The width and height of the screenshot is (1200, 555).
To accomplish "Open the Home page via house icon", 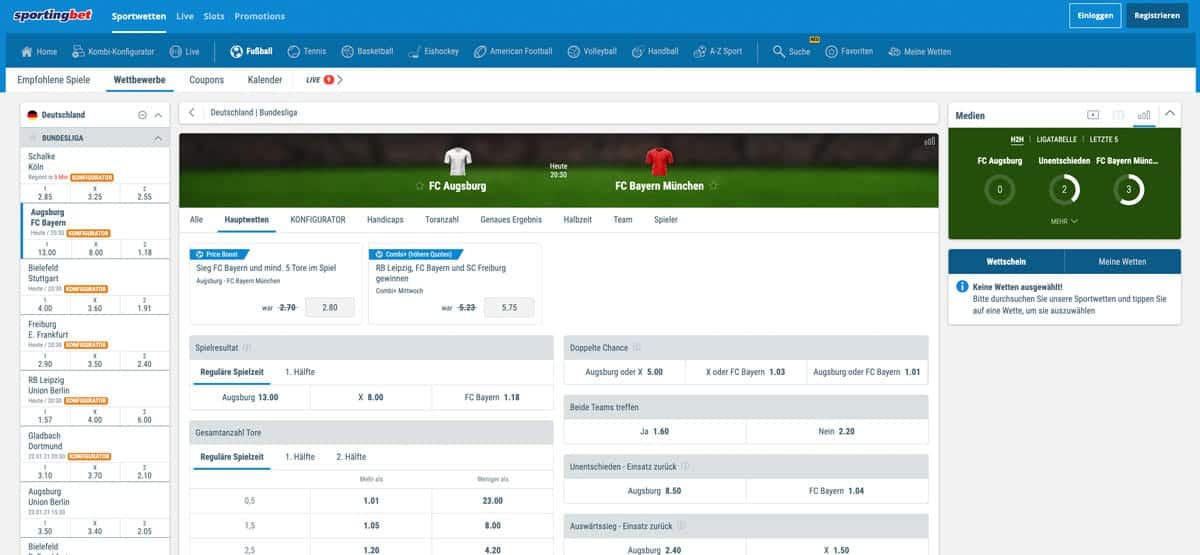I will (40, 51).
